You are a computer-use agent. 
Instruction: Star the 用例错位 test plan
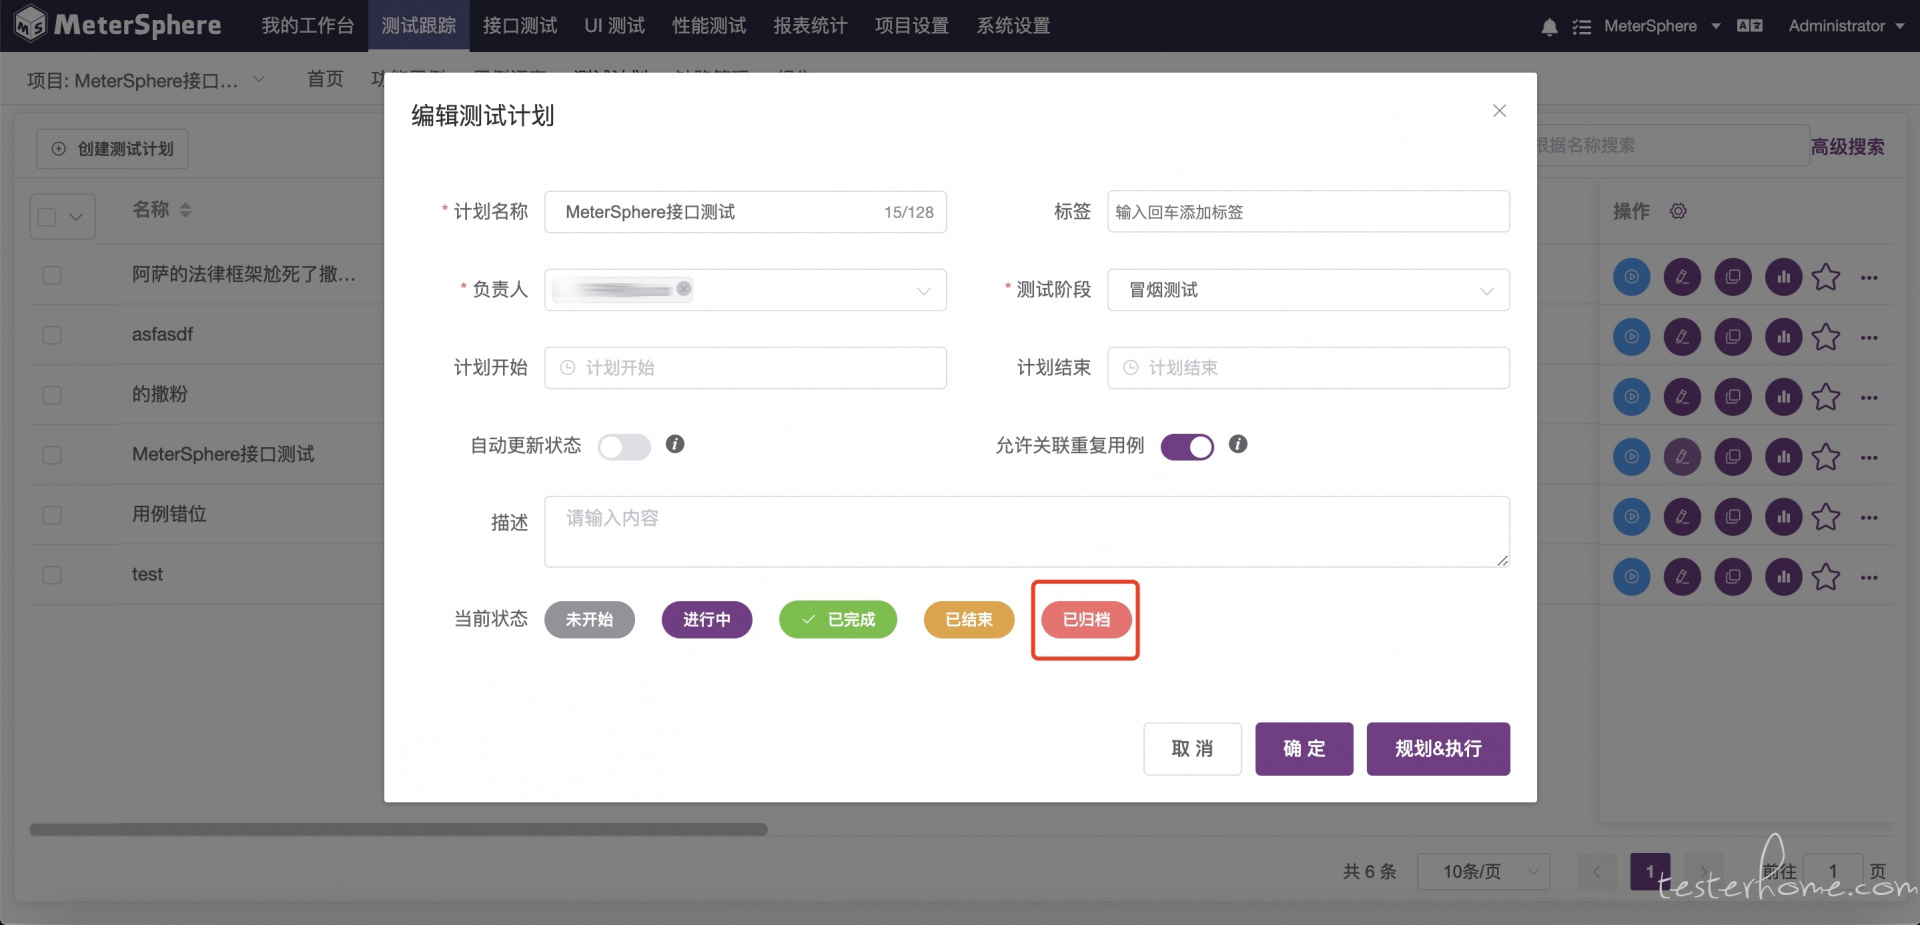[x=1826, y=517]
